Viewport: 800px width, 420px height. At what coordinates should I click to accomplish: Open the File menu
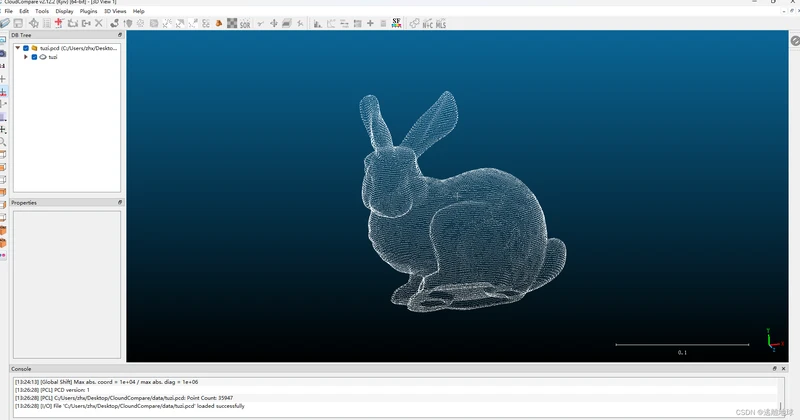[x=9, y=11]
